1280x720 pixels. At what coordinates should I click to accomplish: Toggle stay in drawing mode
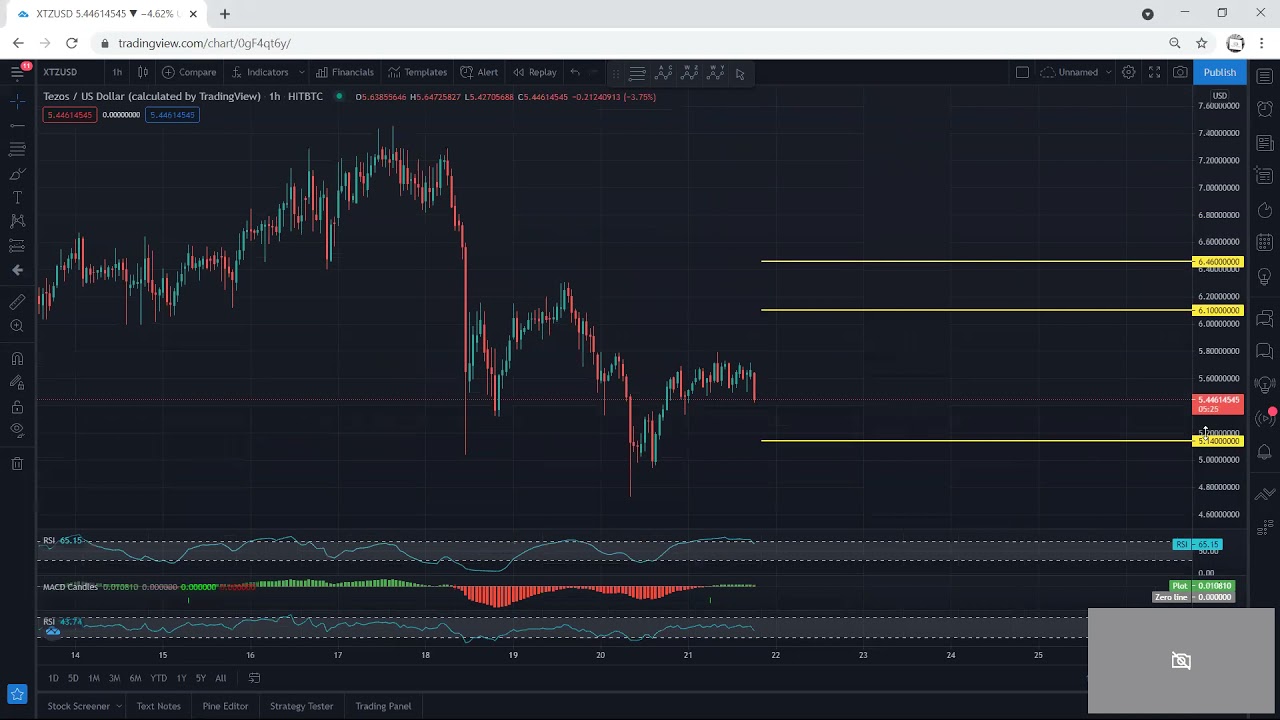point(17,382)
